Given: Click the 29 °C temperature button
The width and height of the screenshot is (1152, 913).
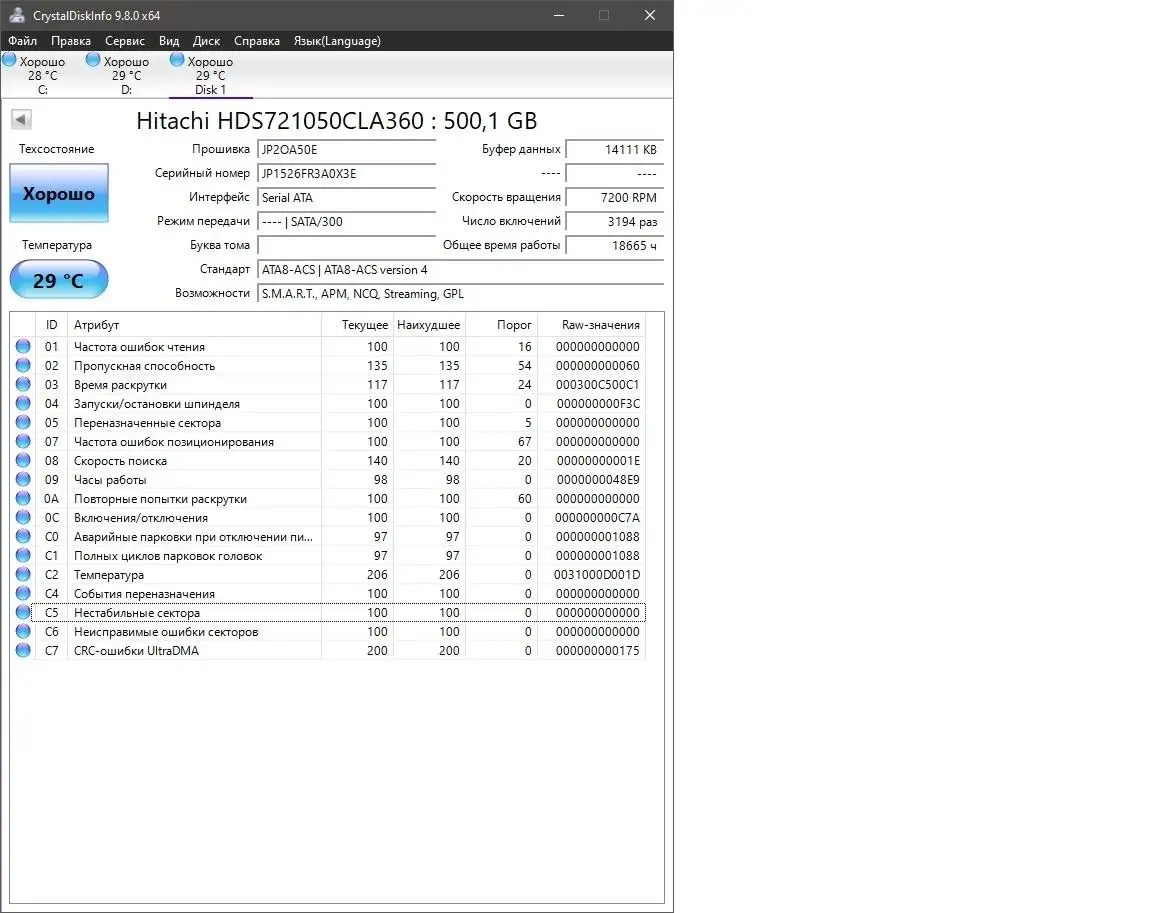Looking at the screenshot, I should coord(59,280).
